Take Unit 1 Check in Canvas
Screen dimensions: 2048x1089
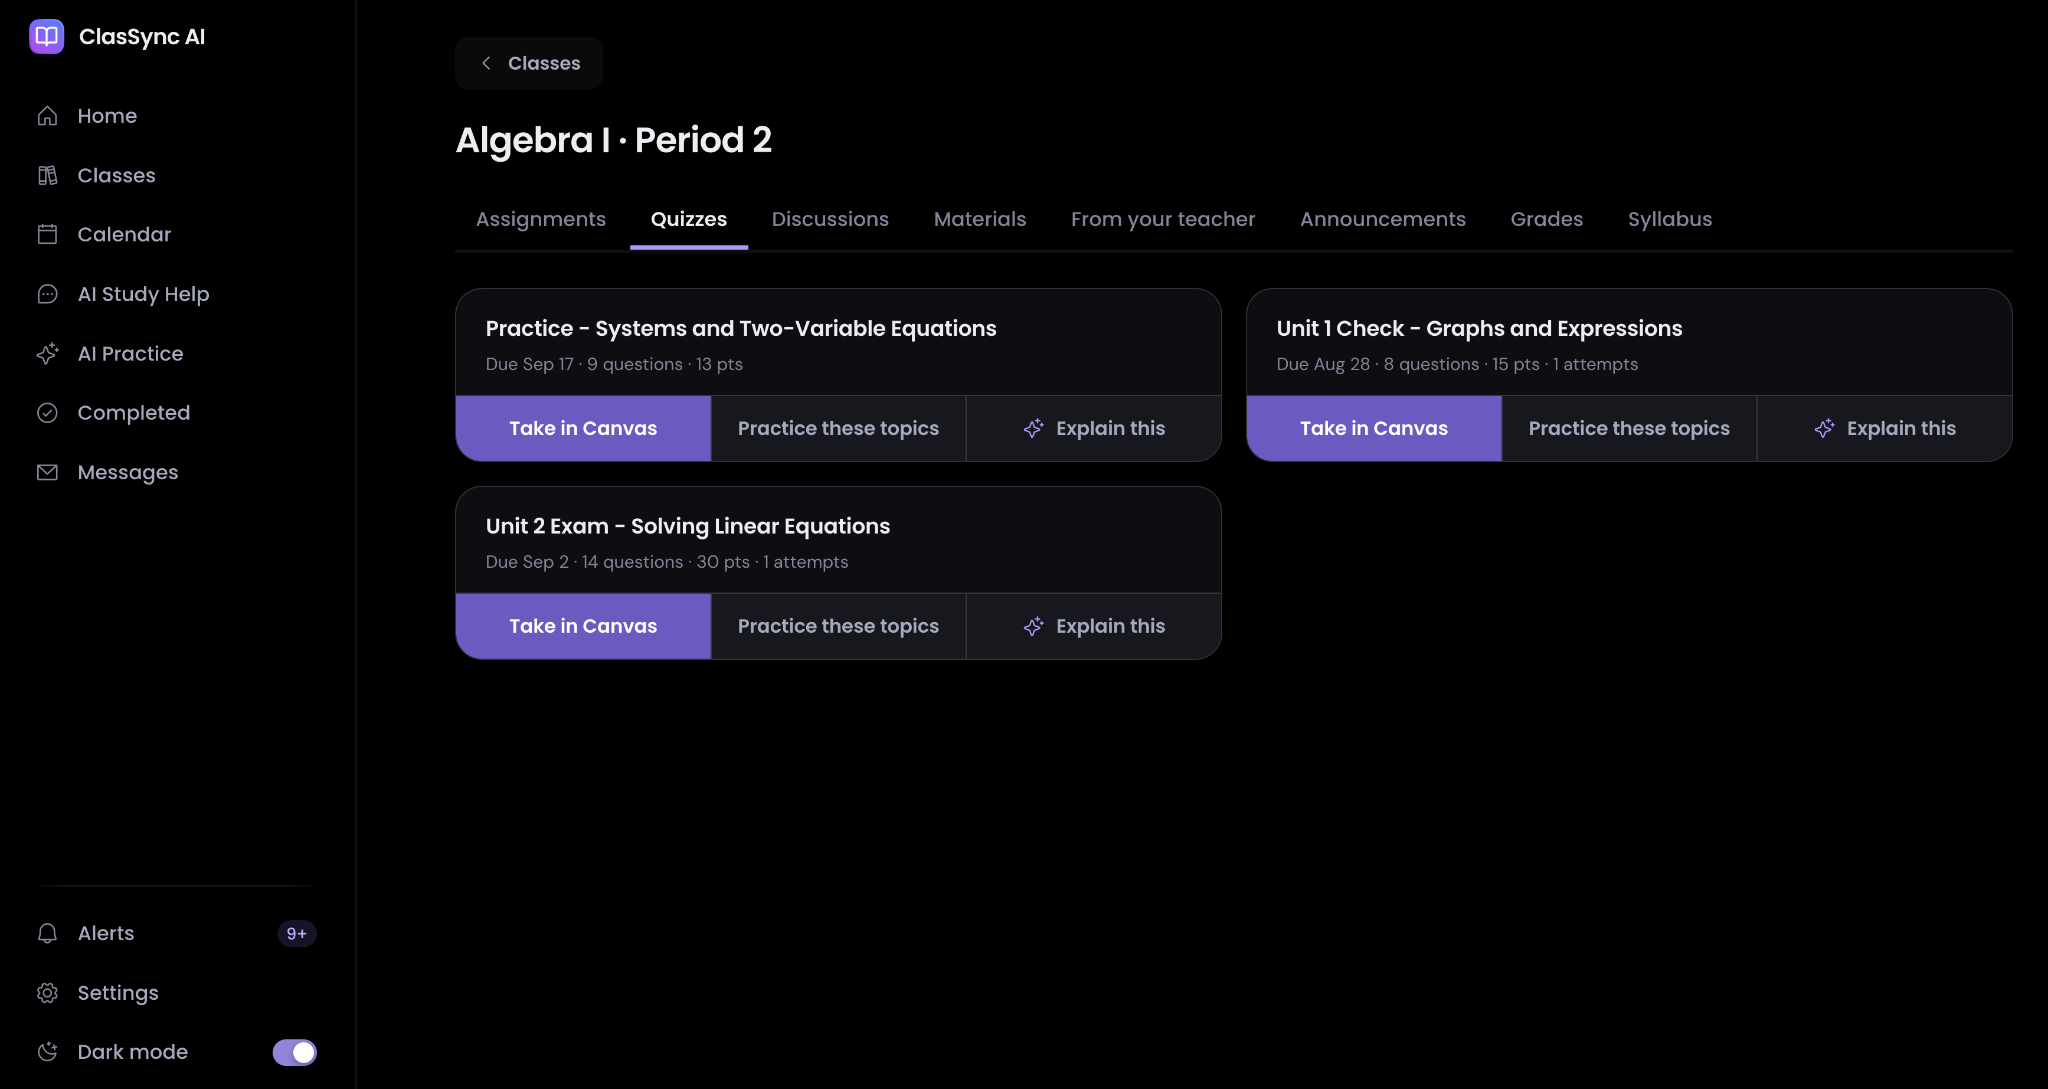[1374, 428]
